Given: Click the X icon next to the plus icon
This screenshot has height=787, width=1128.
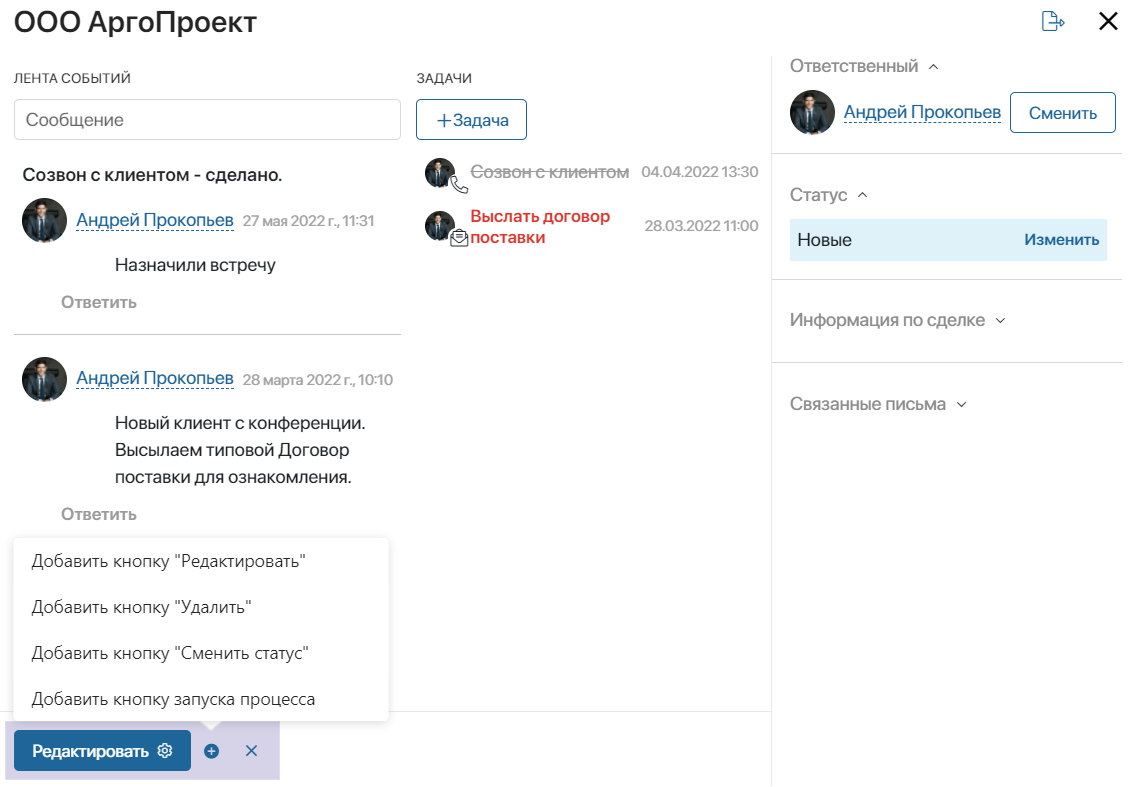Looking at the screenshot, I should tap(251, 751).
